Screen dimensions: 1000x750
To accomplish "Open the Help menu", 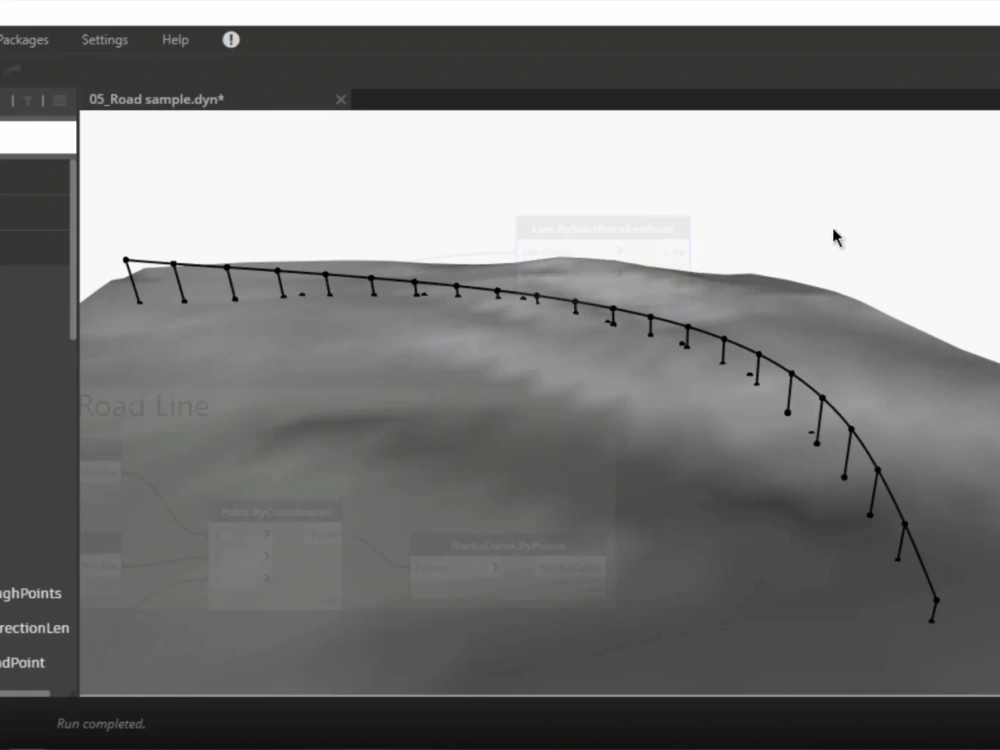I will [x=174, y=40].
